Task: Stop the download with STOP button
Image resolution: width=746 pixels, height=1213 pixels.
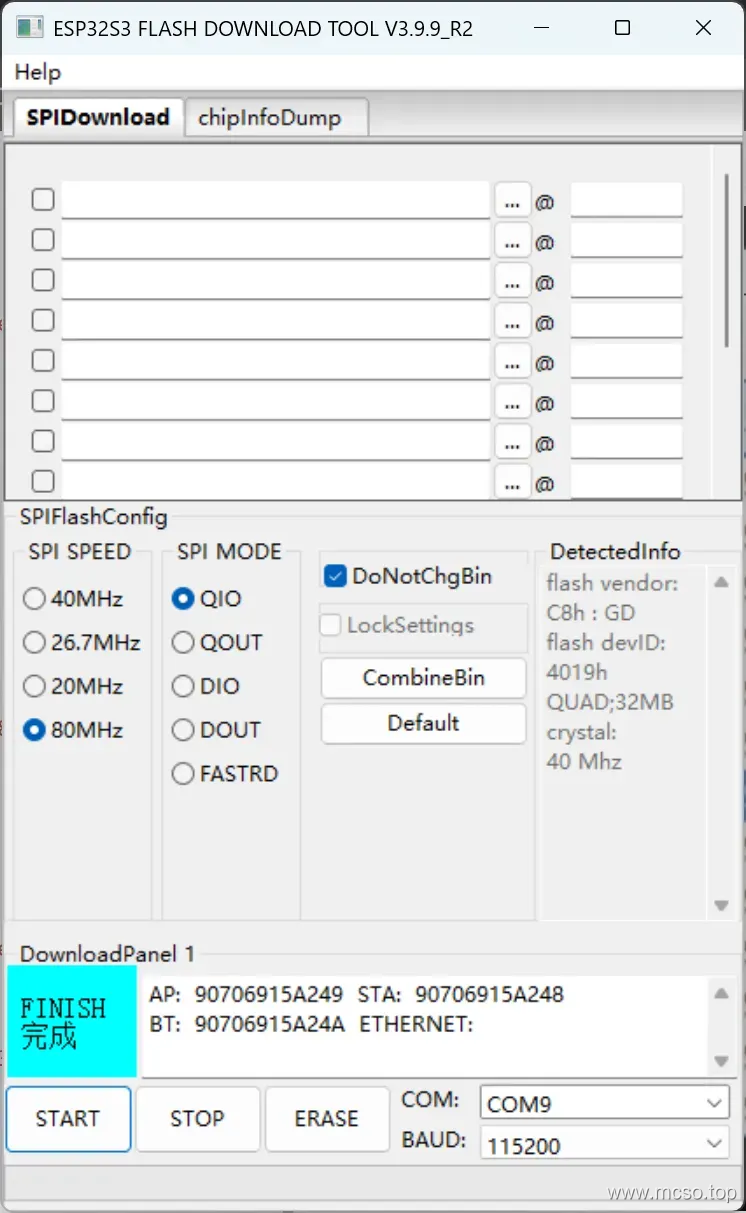Action: tap(197, 1119)
